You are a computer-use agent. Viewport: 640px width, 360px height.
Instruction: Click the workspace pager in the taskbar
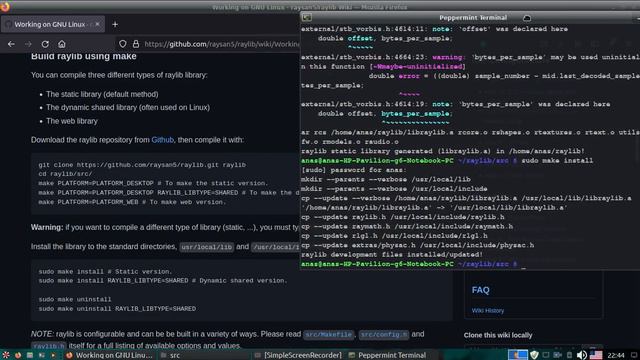pyautogui.click(x=518, y=355)
